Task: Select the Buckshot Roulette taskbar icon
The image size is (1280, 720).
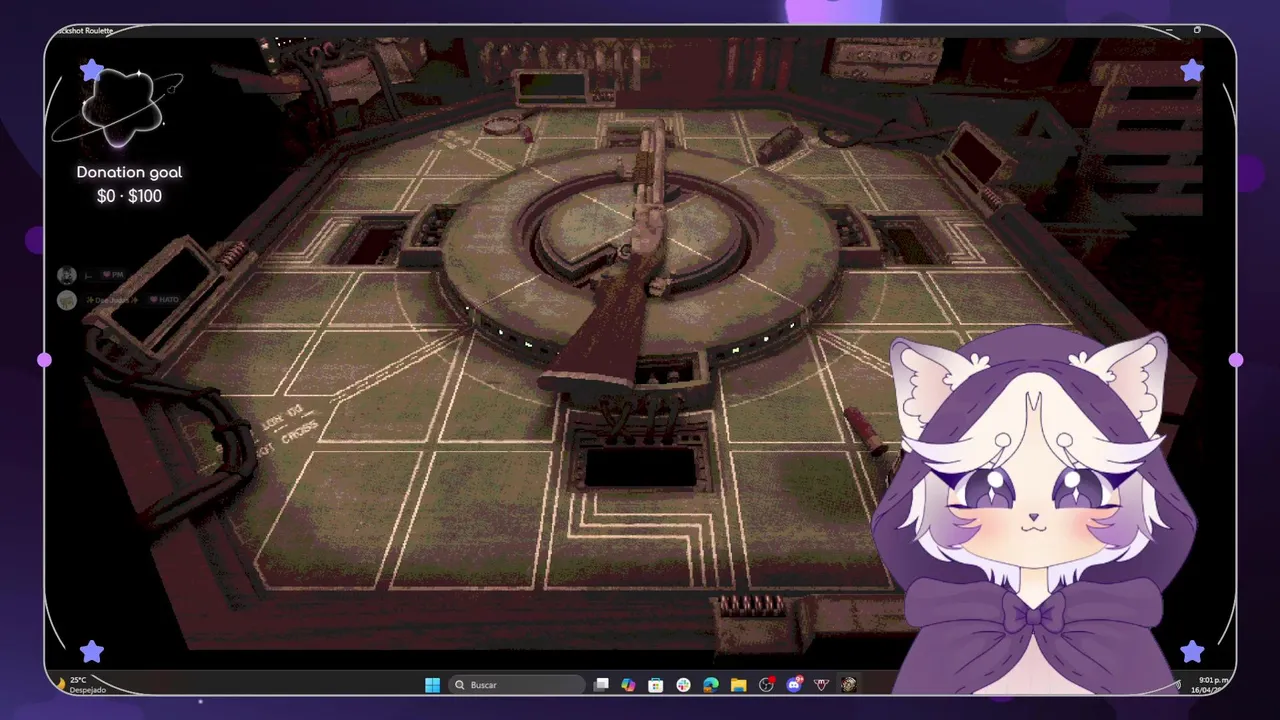Action: click(849, 685)
